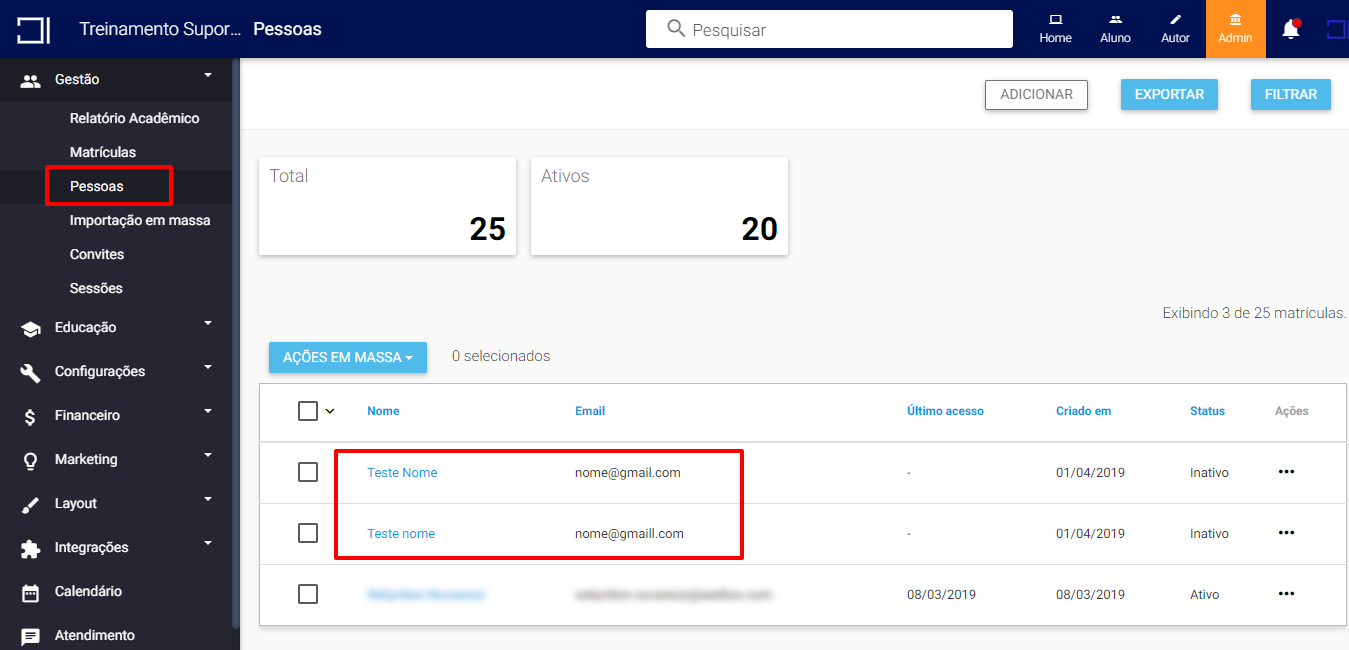Click the EXPORTAR button
This screenshot has height=650, width=1349.
[1169, 94]
